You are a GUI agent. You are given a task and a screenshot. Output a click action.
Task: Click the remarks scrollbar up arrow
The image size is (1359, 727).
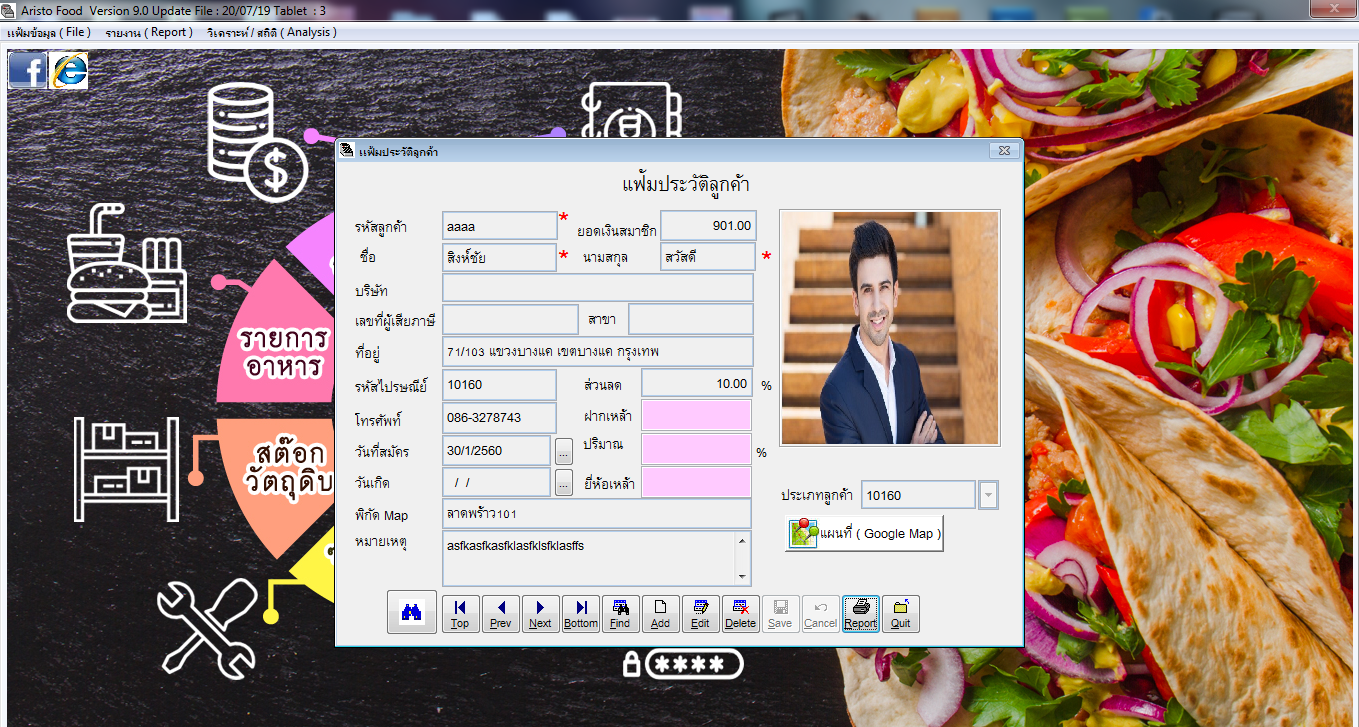point(743,542)
